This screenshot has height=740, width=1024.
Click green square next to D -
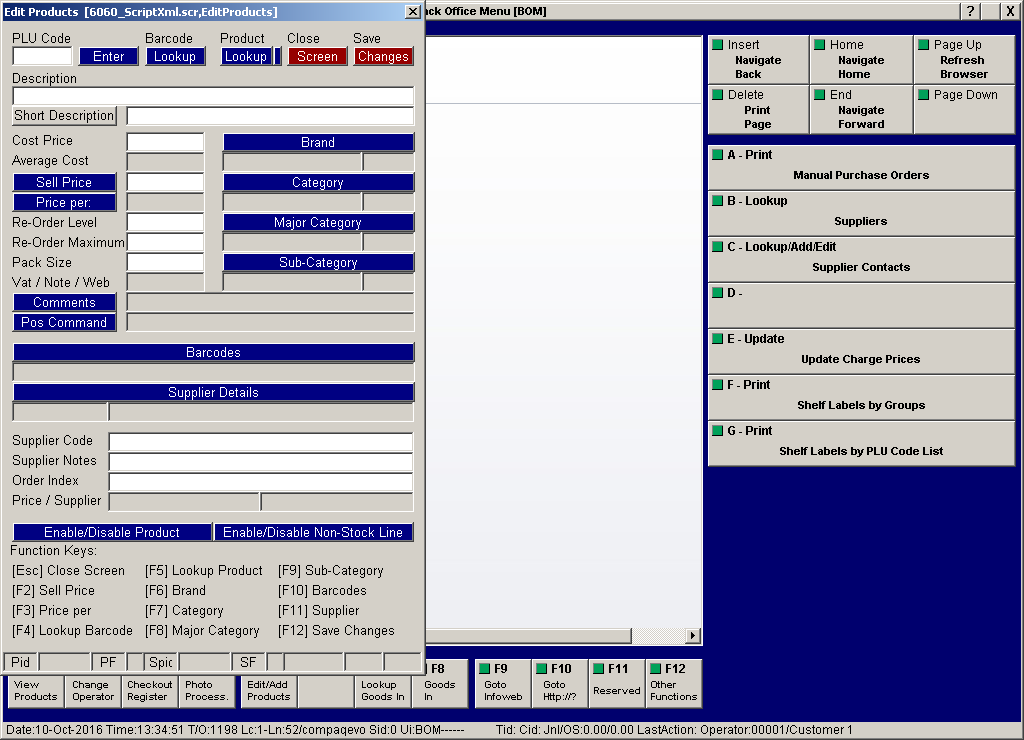(717, 293)
